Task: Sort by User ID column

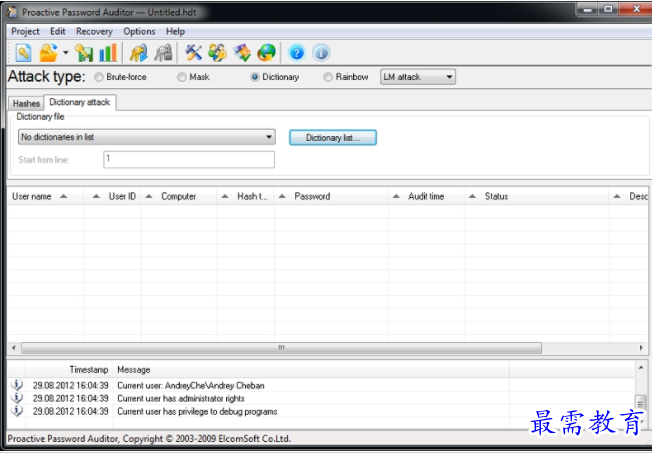Action: (x=112, y=196)
